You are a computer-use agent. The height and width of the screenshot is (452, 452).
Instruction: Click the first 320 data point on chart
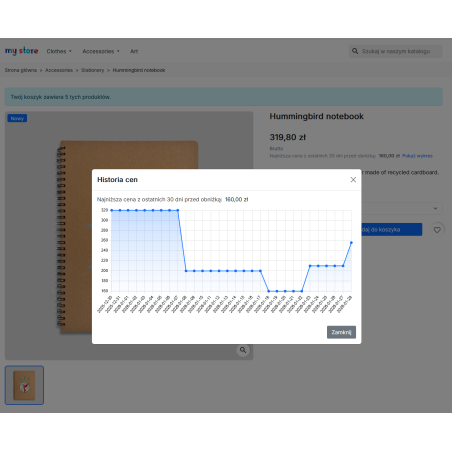112,210
